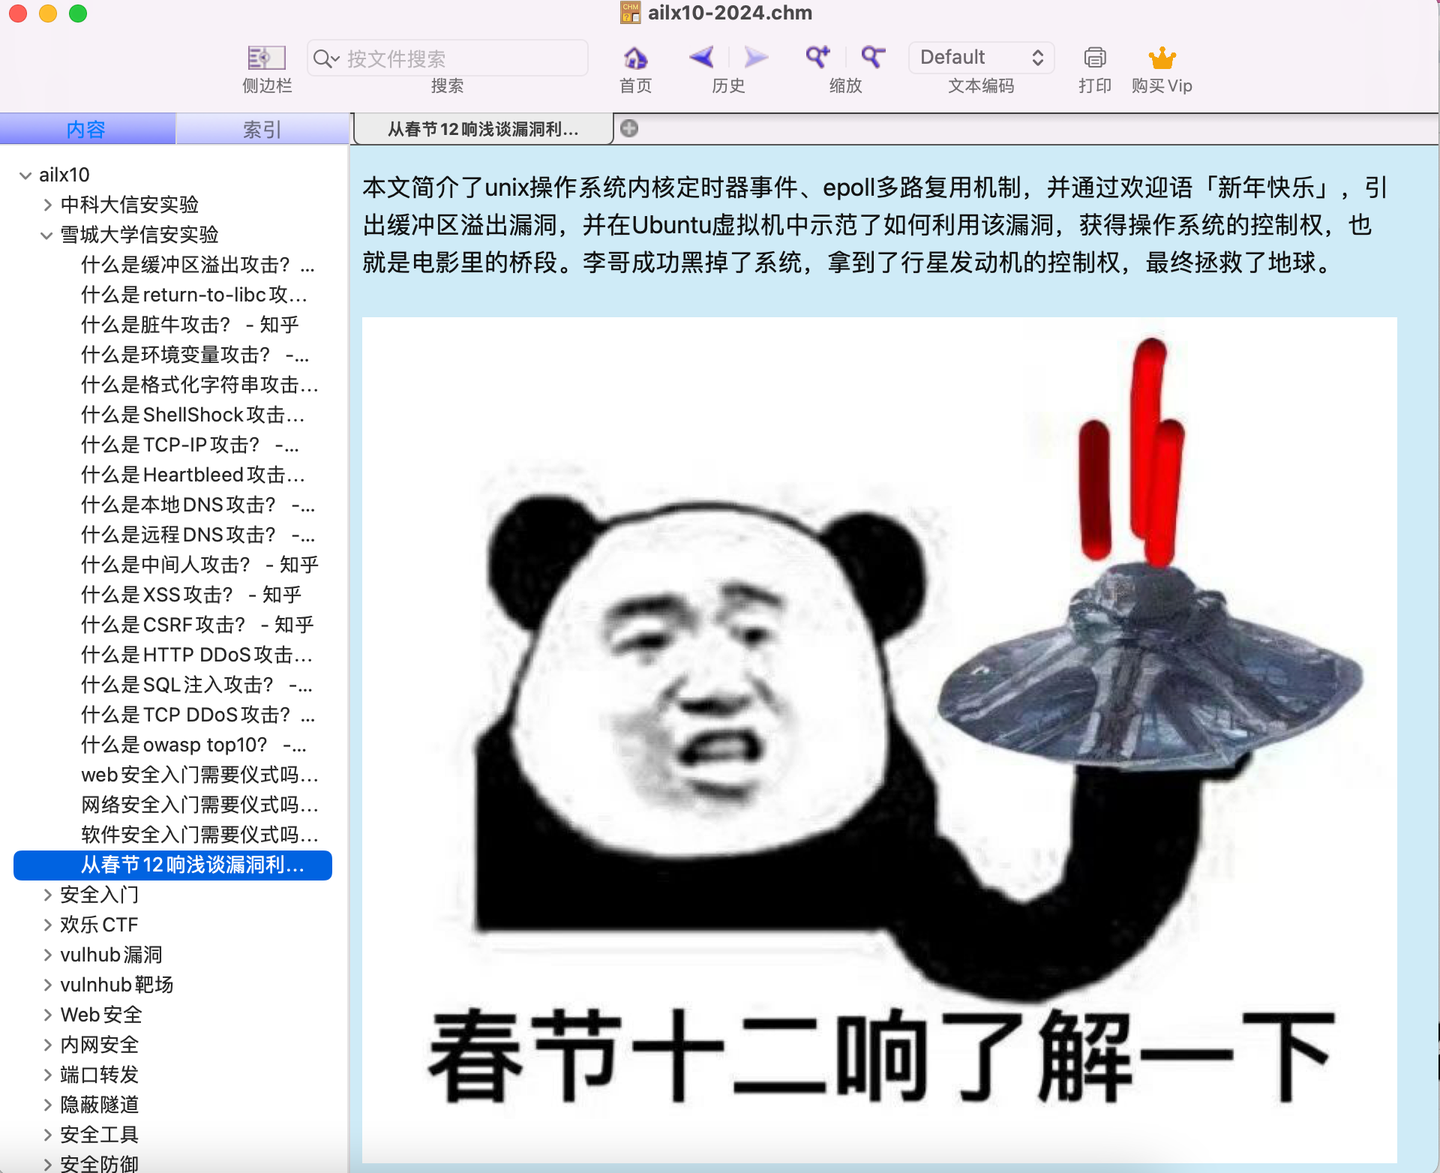The width and height of the screenshot is (1440, 1173).
Task: Open the Default text encoding dropdown
Action: coord(981,57)
